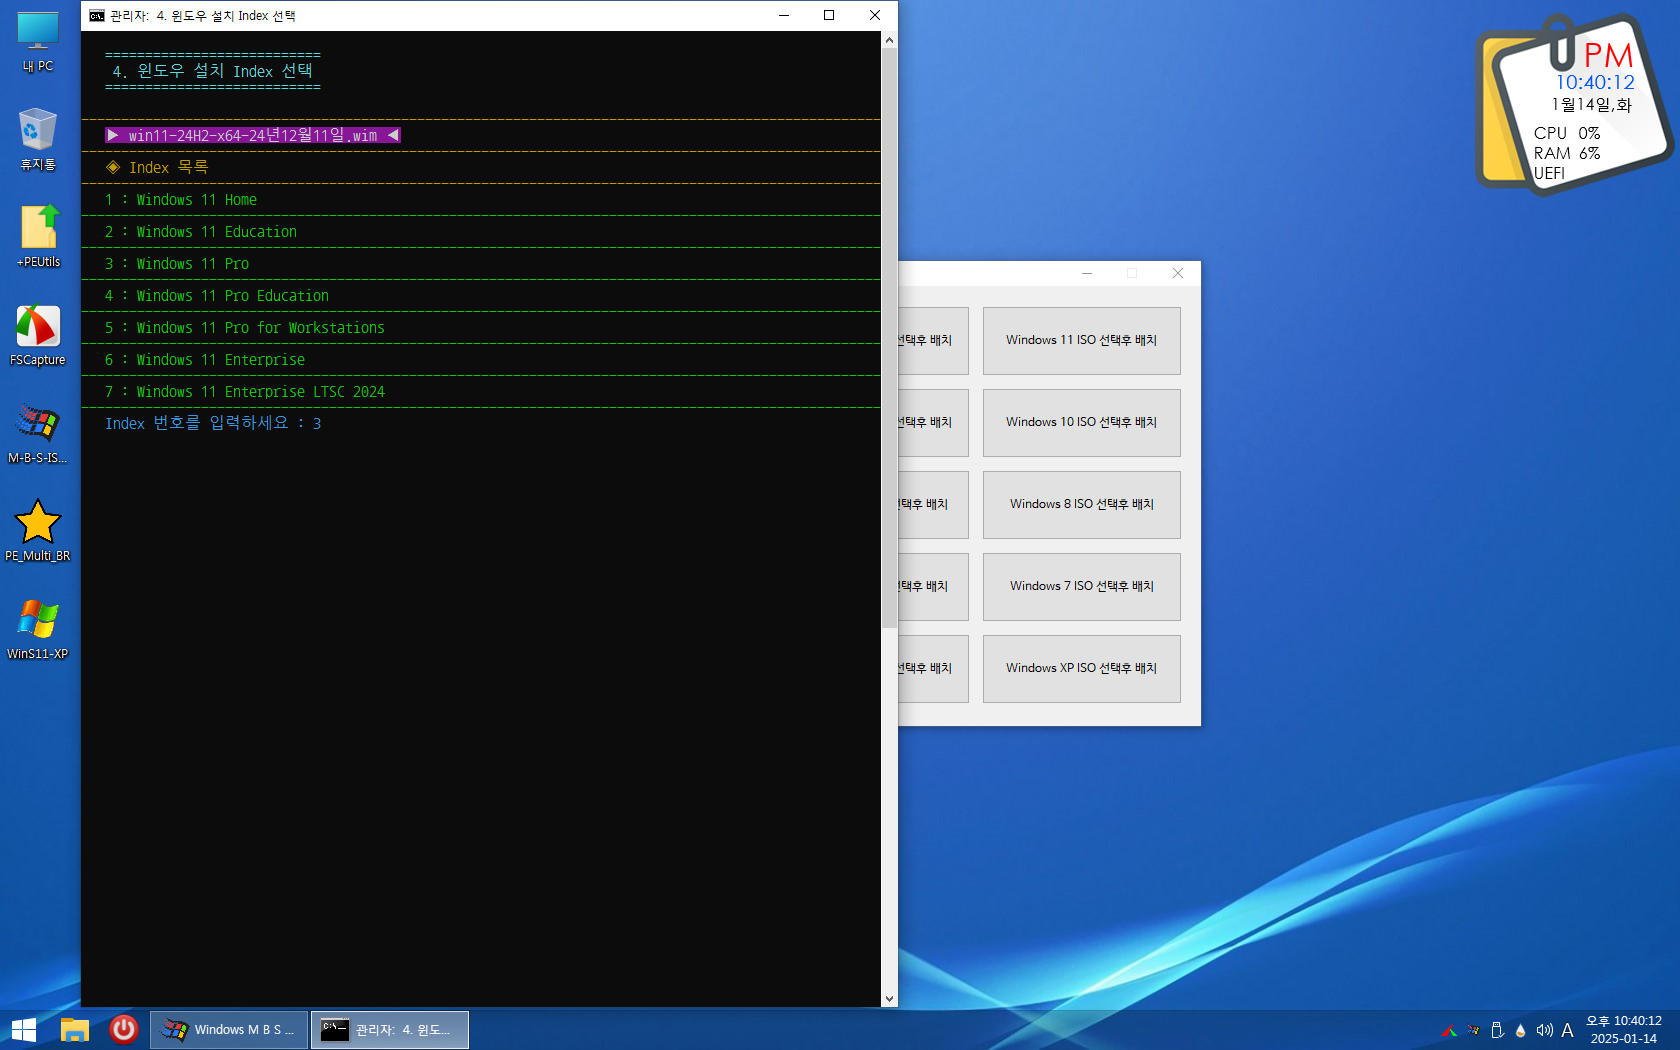Viewport: 1680px width, 1050px height.
Task: Click the red power button on taskbar
Action: coord(124,1029)
